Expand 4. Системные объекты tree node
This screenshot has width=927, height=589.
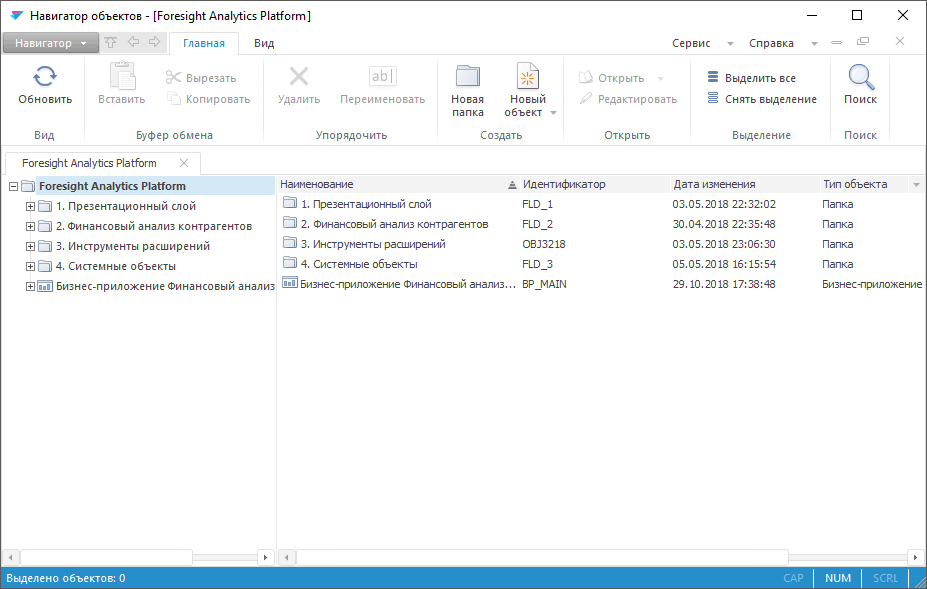point(30,267)
